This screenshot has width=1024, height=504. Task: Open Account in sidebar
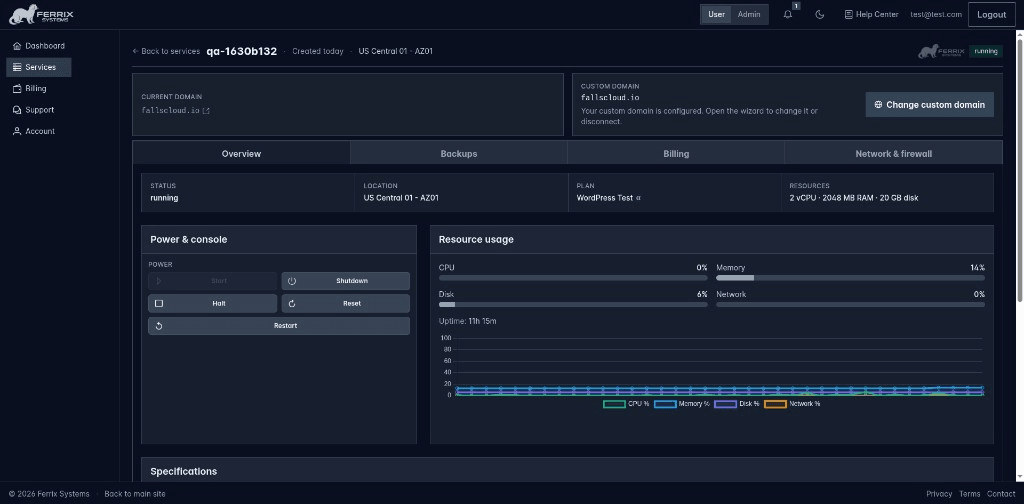39,131
